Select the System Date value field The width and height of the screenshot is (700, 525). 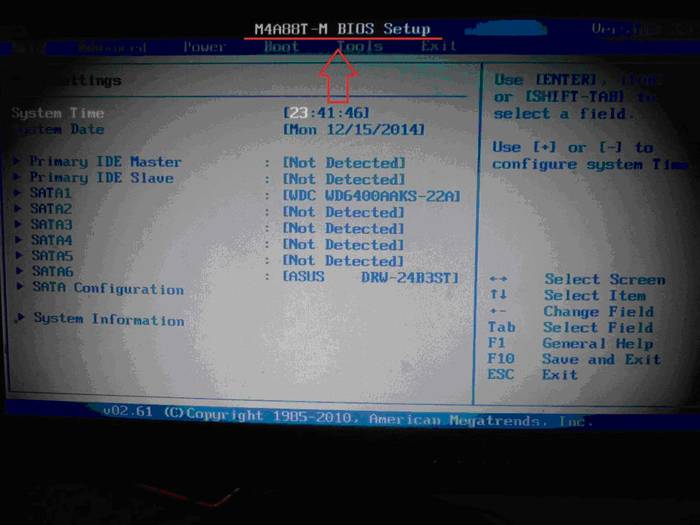pyautogui.click(x=354, y=130)
